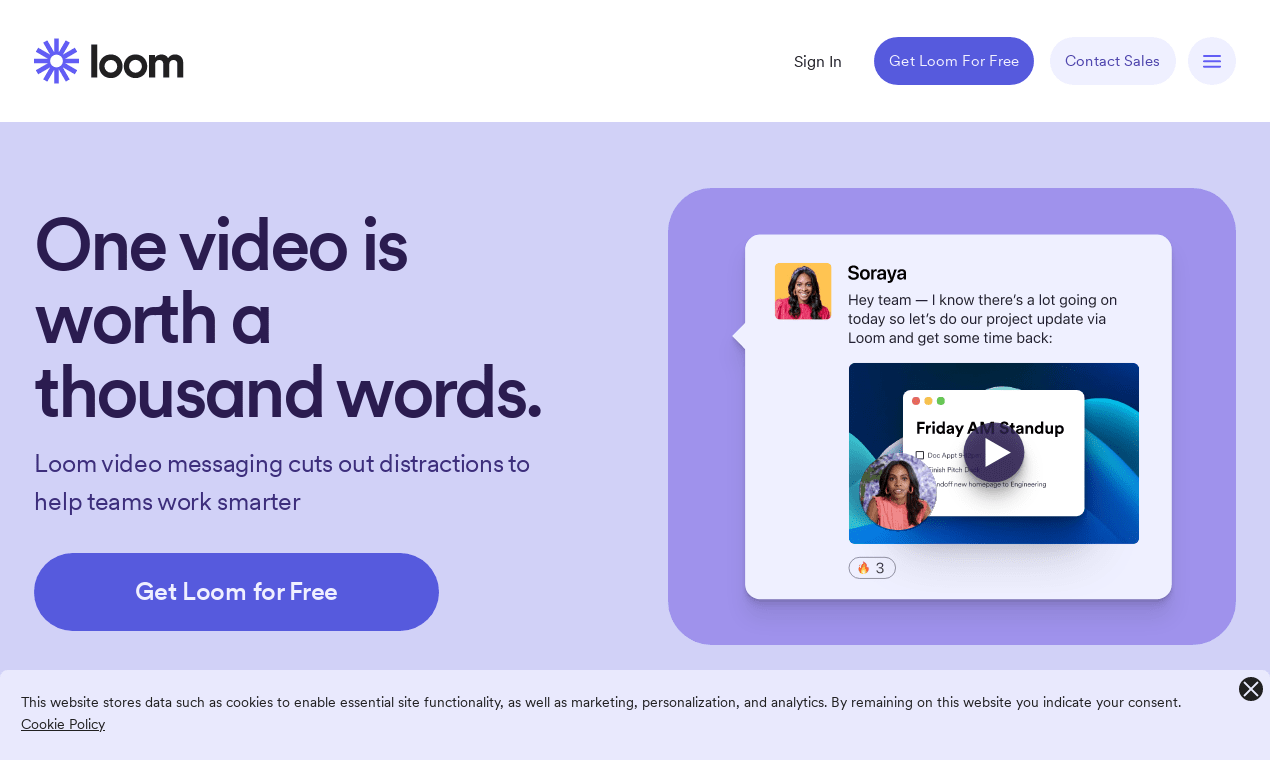
Task: Click Soraya's profile photo
Action: point(803,291)
